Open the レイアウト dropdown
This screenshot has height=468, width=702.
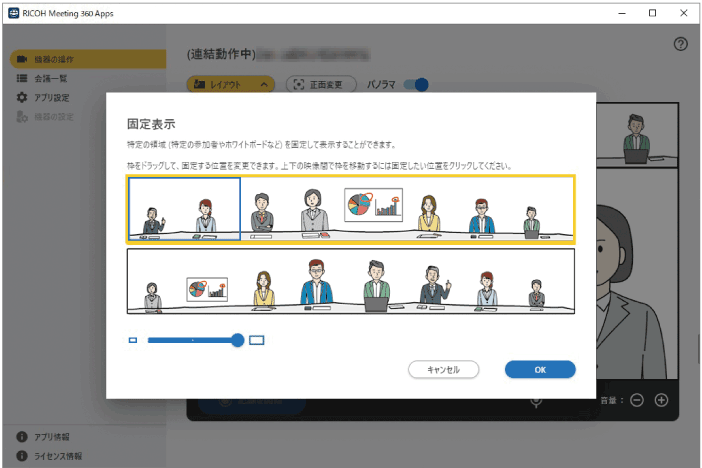(231, 84)
